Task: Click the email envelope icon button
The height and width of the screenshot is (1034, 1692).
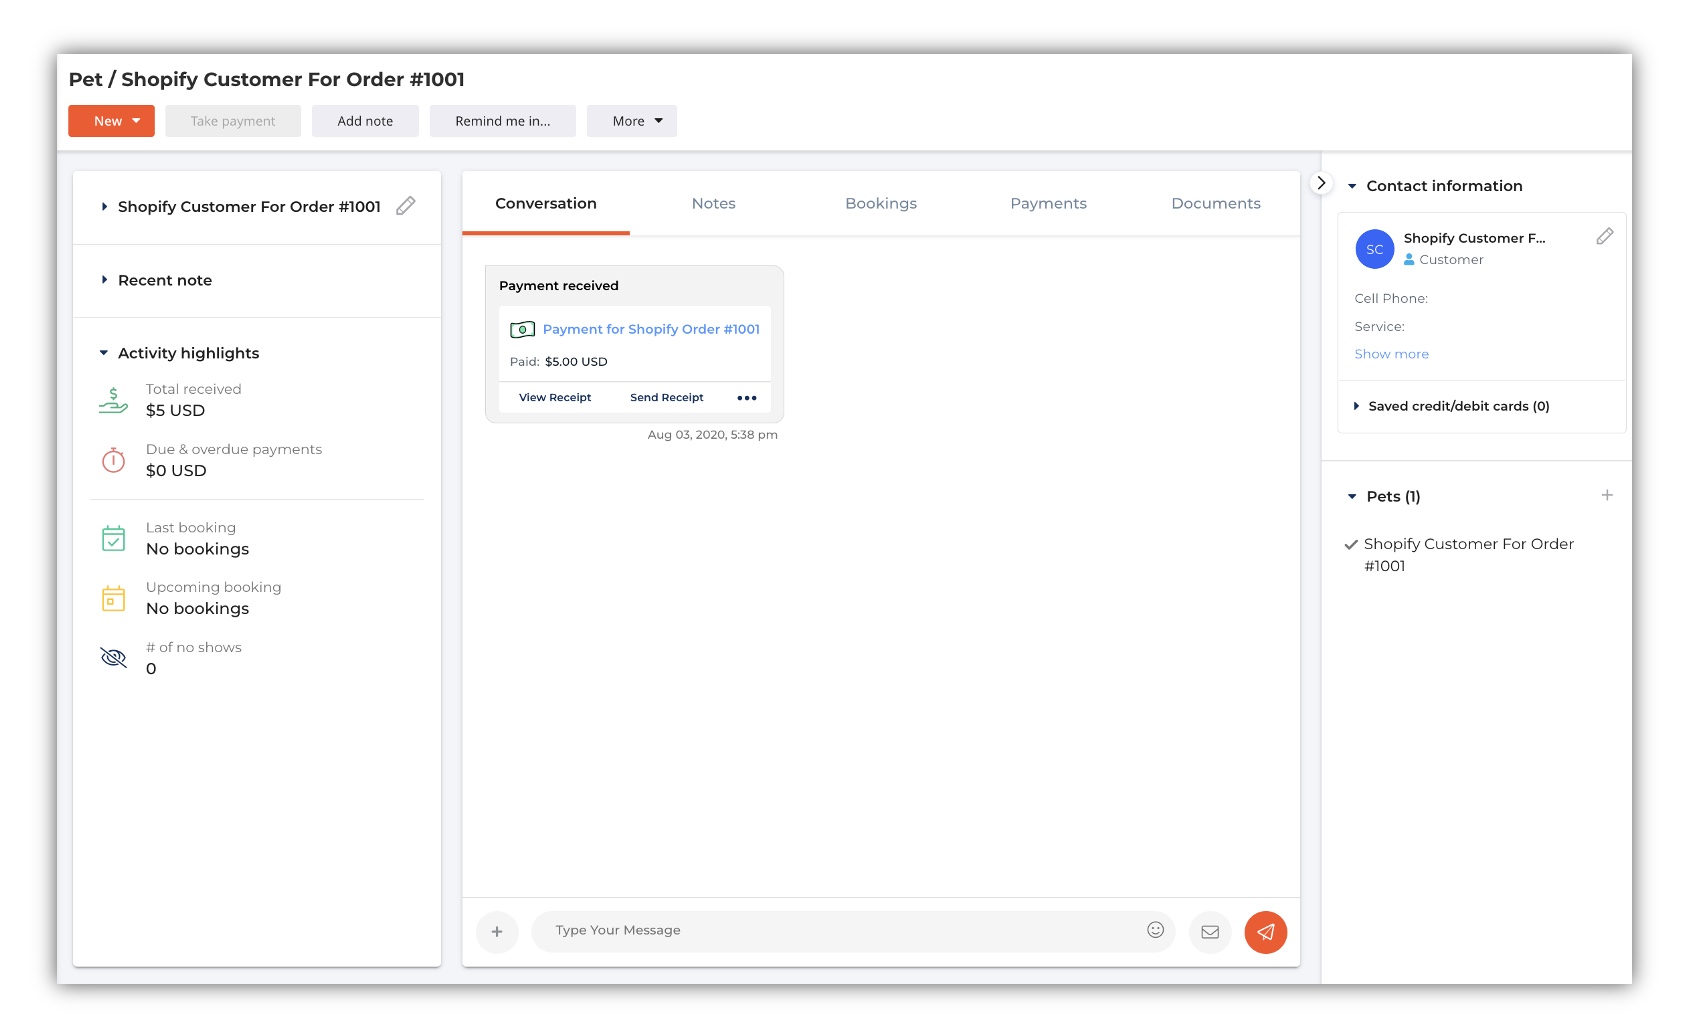Action: point(1210,932)
